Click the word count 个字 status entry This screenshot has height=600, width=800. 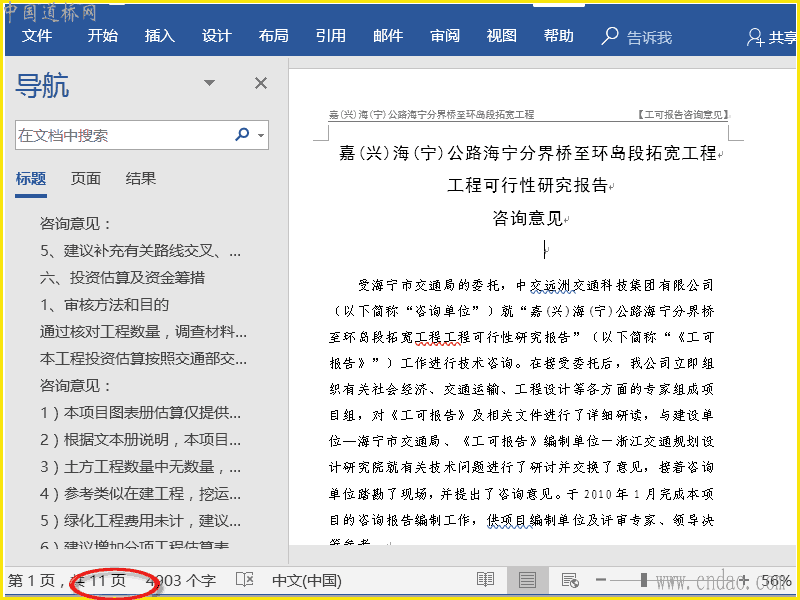click(181, 581)
